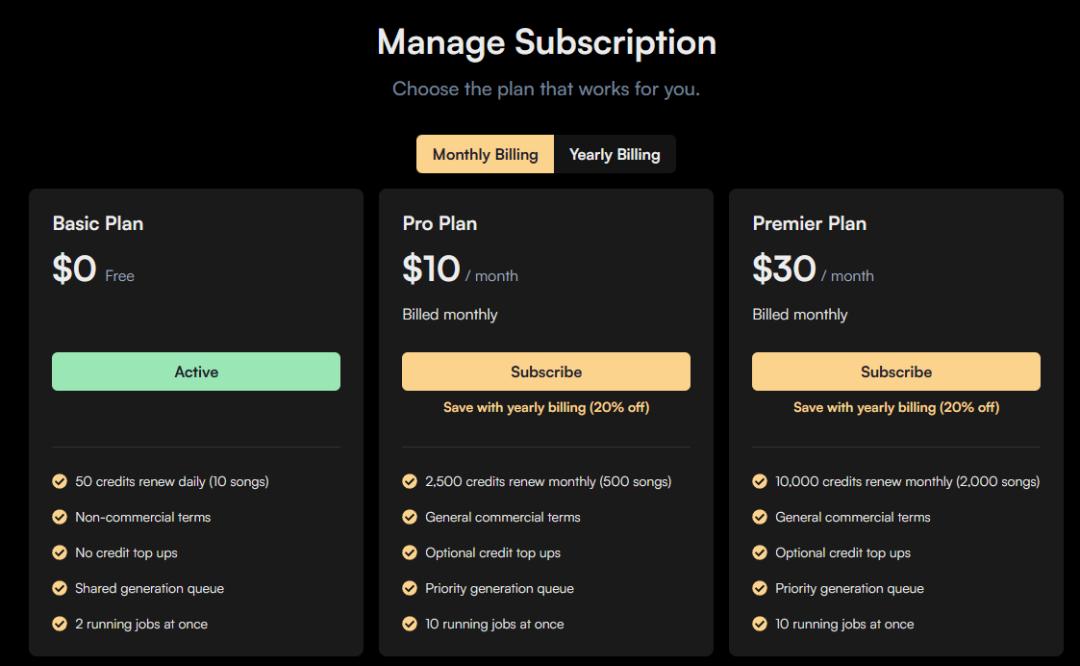Subscribe to the Premier Plan
The width and height of the screenshot is (1080, 666).
pos(896,372)
